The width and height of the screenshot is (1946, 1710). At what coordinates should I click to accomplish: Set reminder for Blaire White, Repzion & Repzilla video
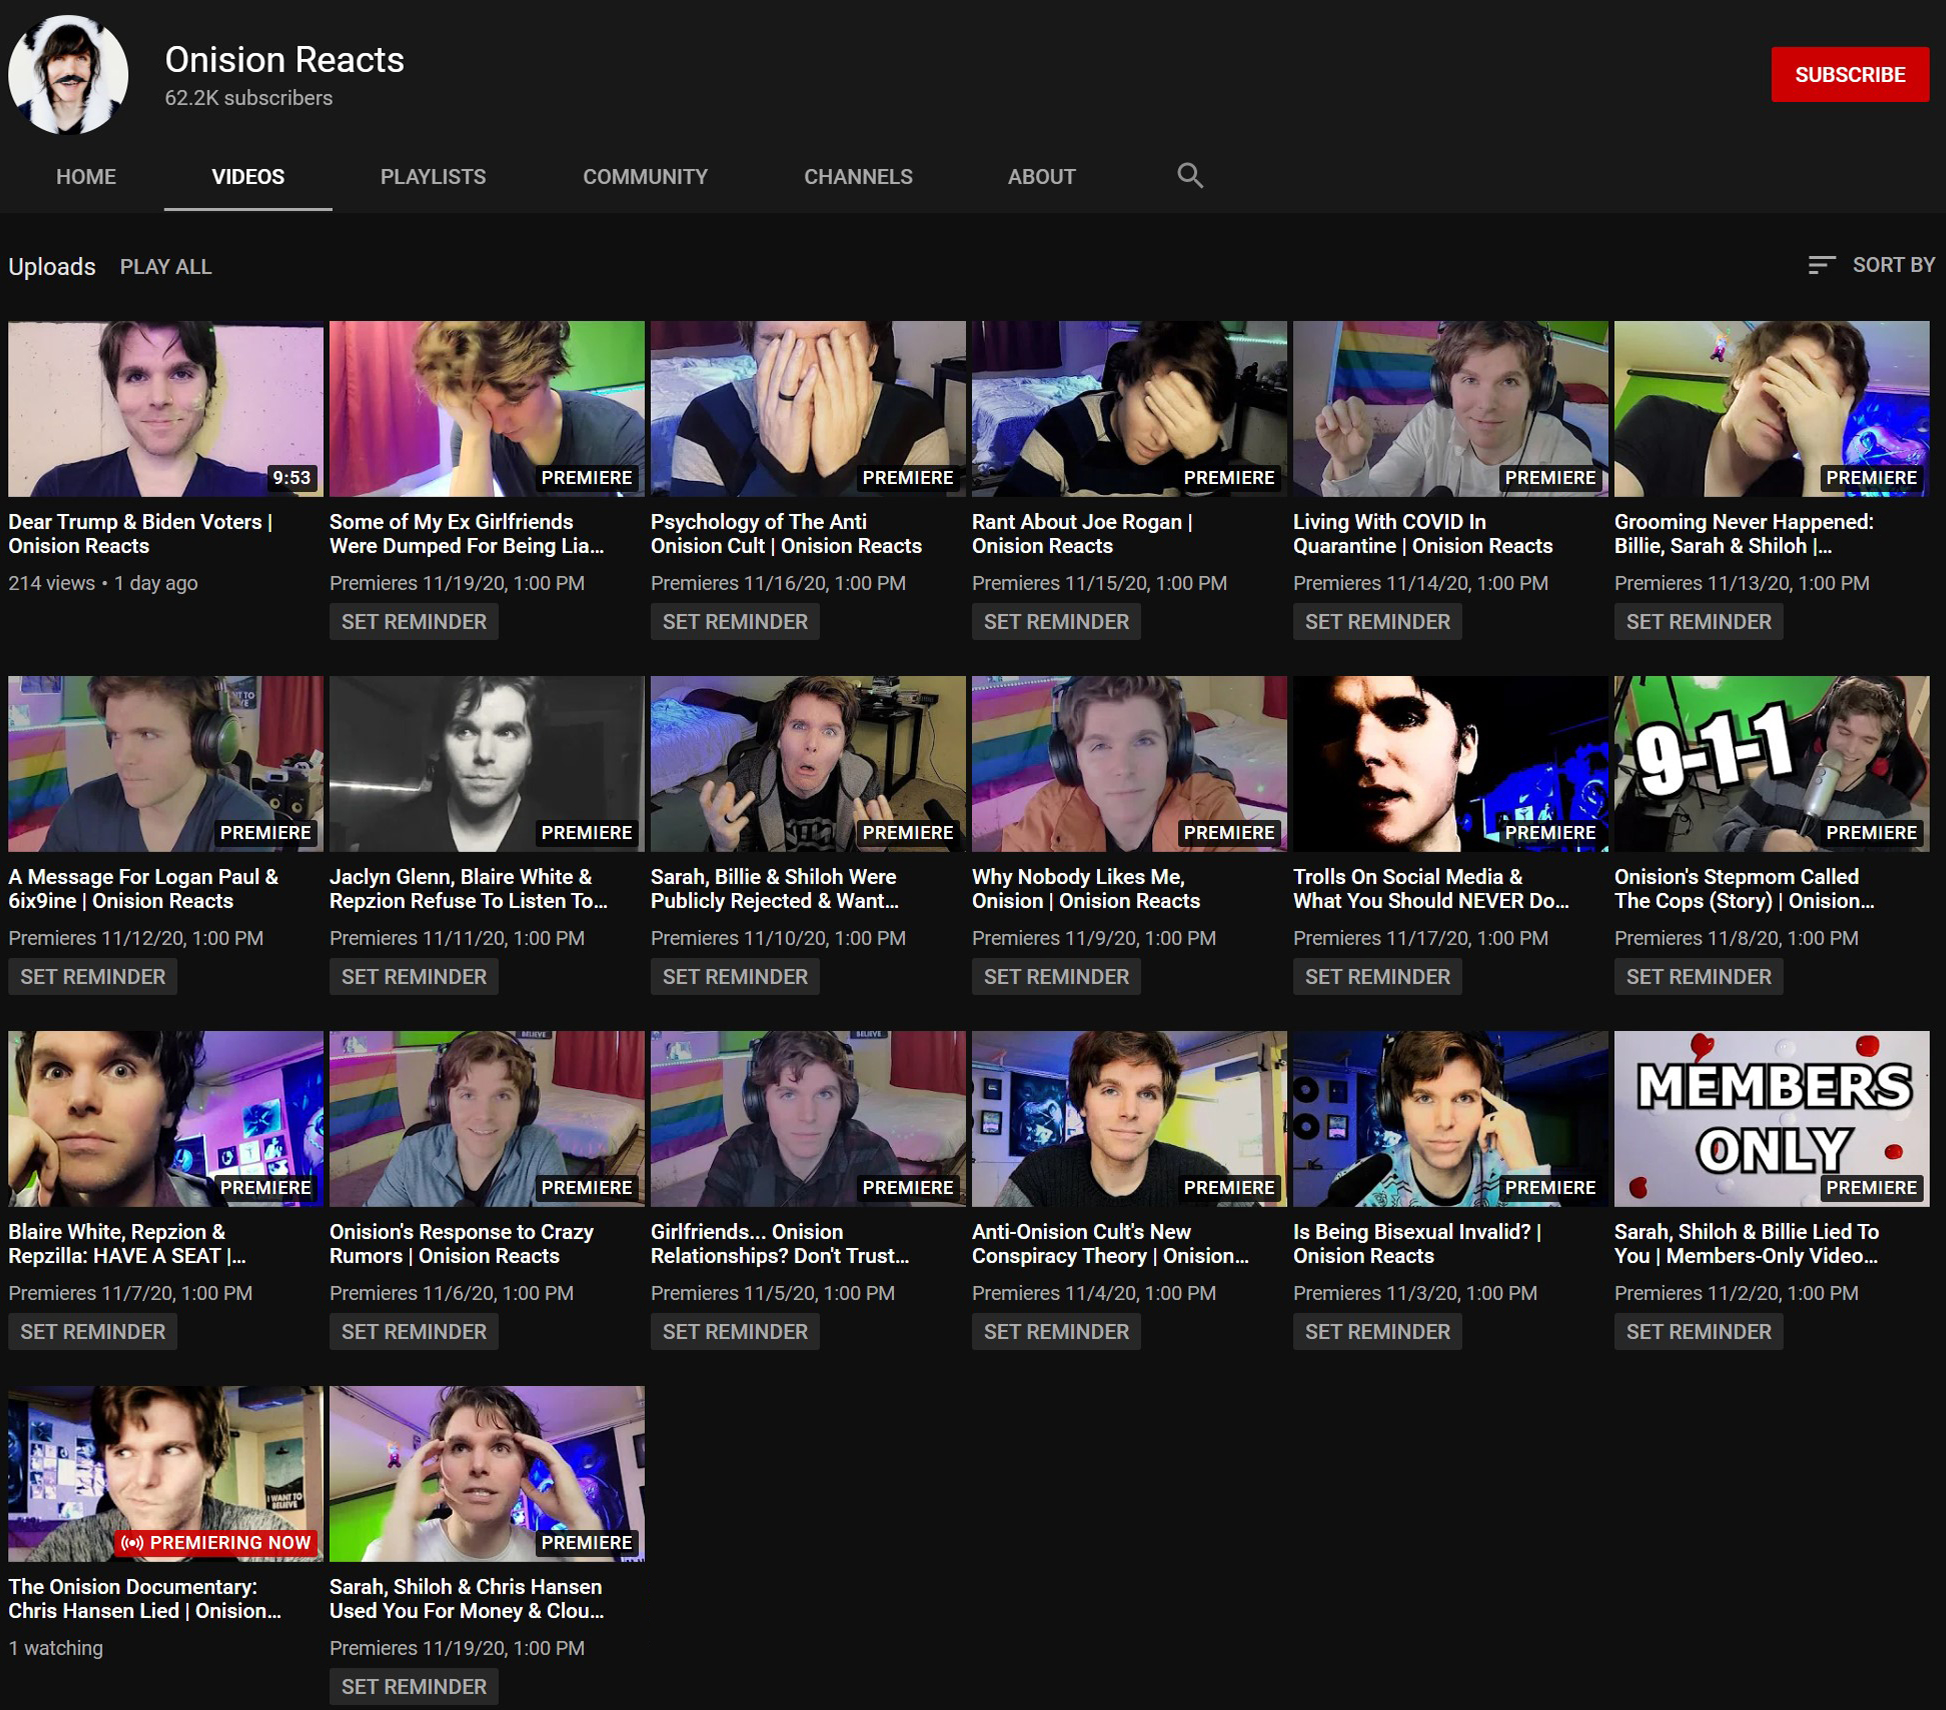[93, 1332]
